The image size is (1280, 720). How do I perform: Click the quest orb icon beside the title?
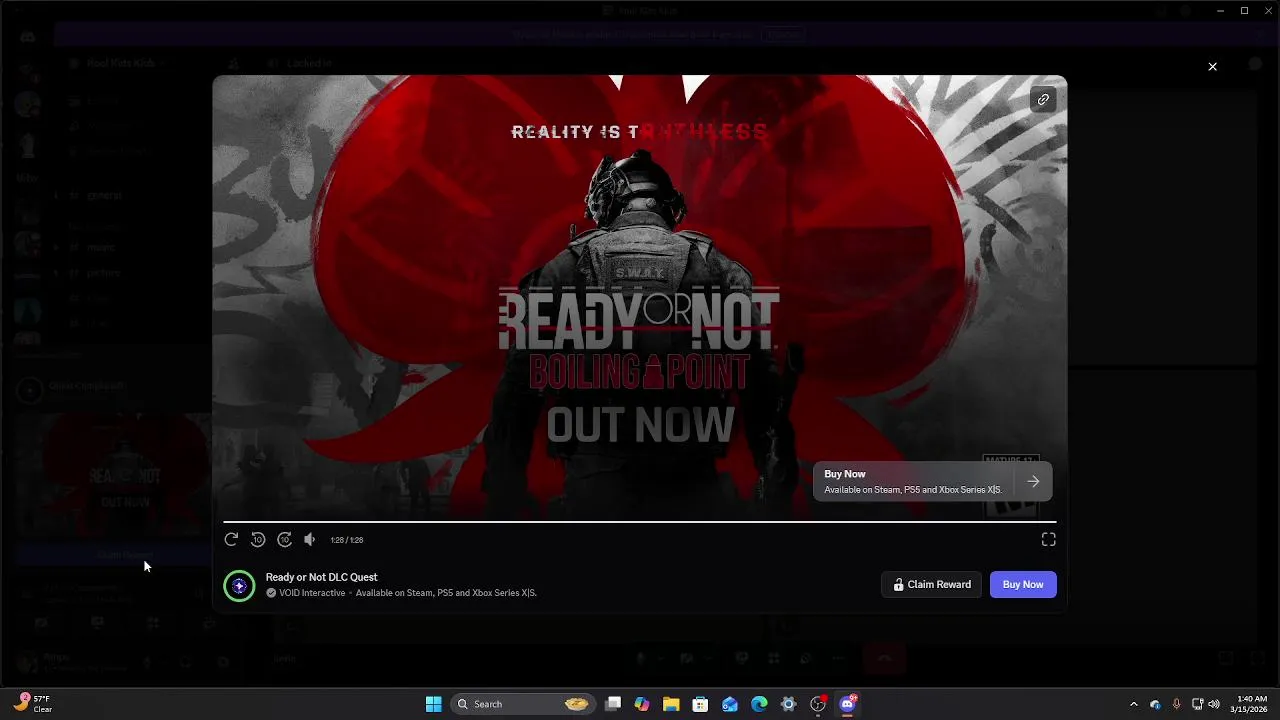click(239, 585)
